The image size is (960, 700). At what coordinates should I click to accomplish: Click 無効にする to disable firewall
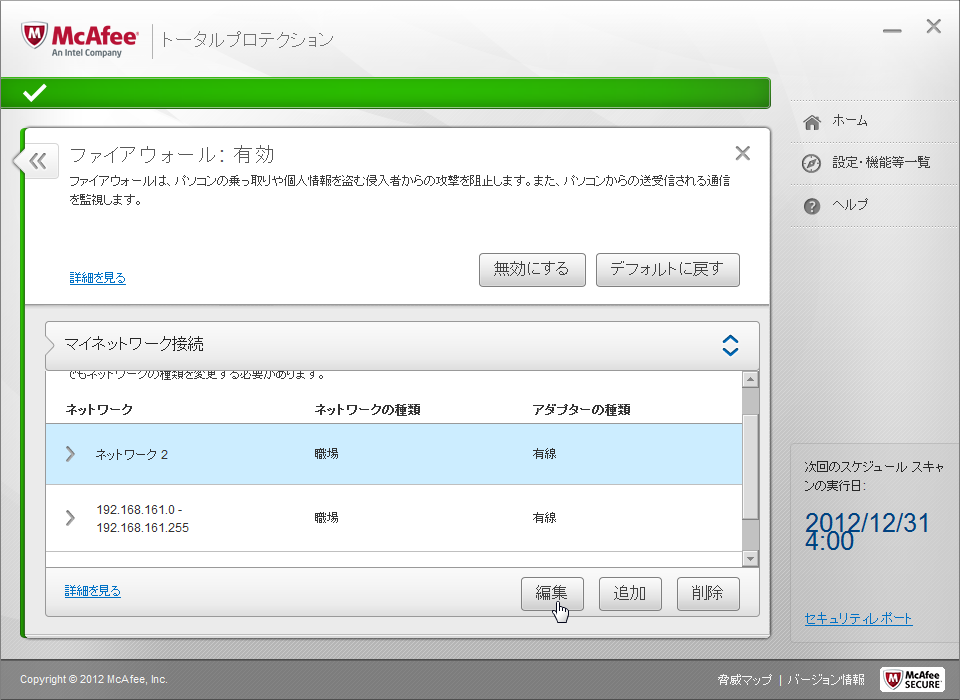point(531,269)
